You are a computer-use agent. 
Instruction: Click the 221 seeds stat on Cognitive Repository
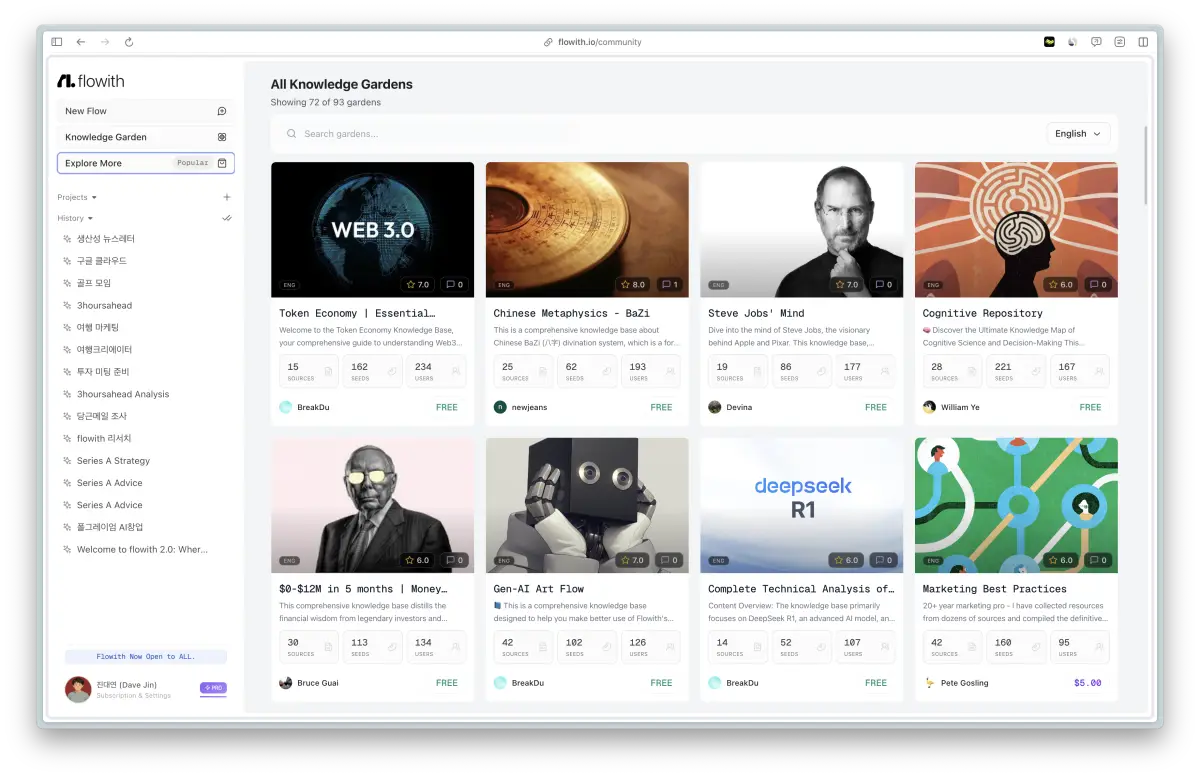(x=1015, y=371)
